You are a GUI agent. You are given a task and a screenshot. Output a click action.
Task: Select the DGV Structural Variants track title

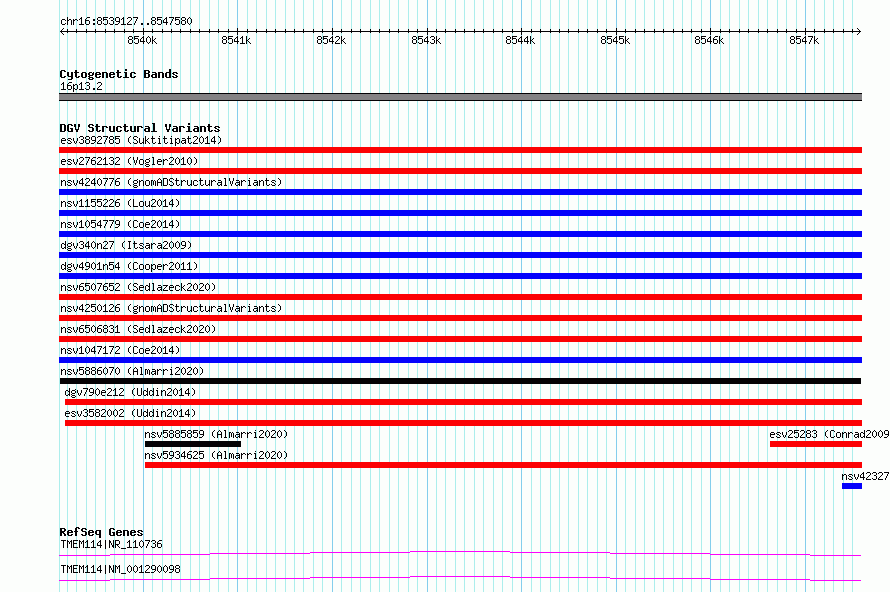[x=140, y=128]
